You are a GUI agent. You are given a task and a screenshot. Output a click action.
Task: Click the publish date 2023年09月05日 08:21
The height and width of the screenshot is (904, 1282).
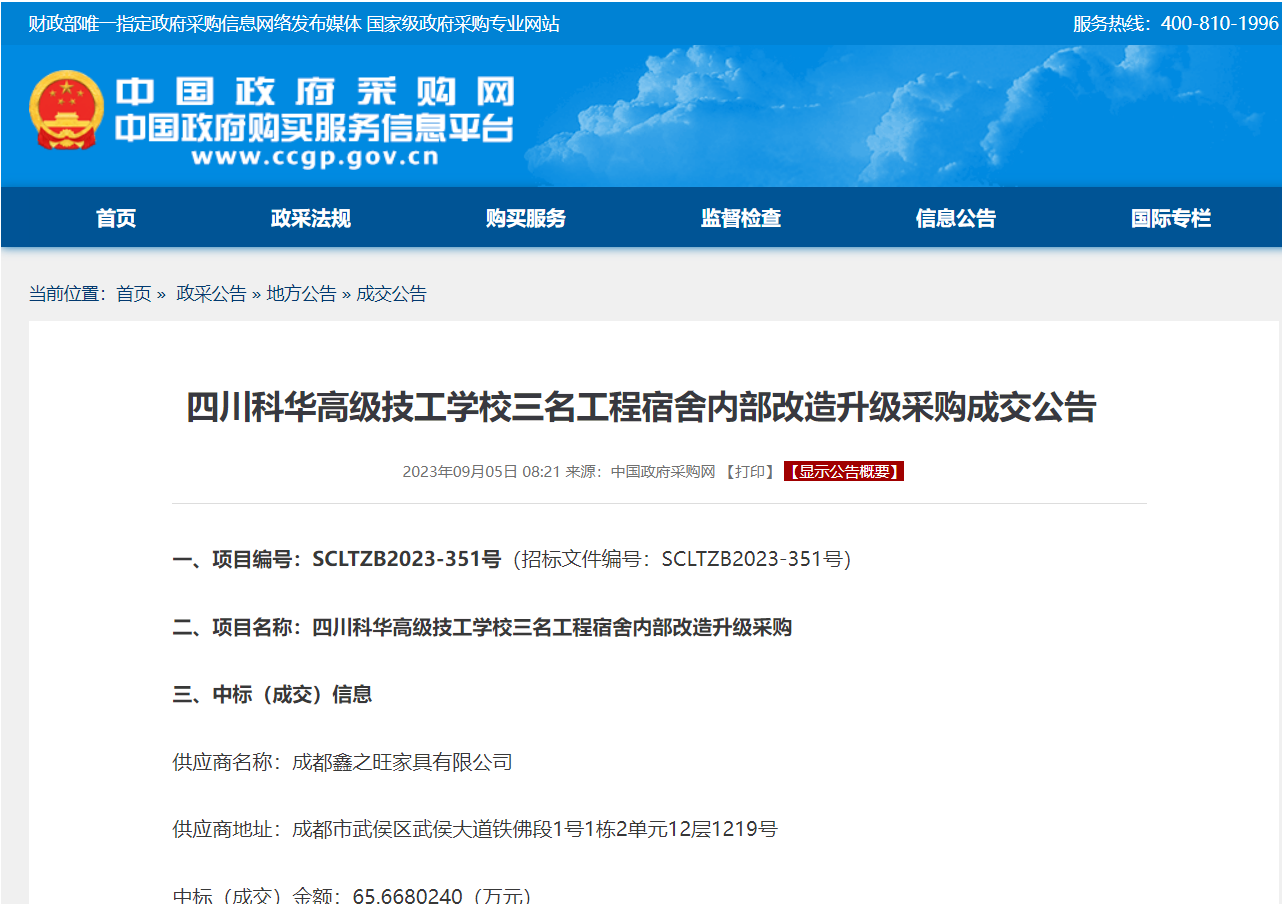pos(482,472)
